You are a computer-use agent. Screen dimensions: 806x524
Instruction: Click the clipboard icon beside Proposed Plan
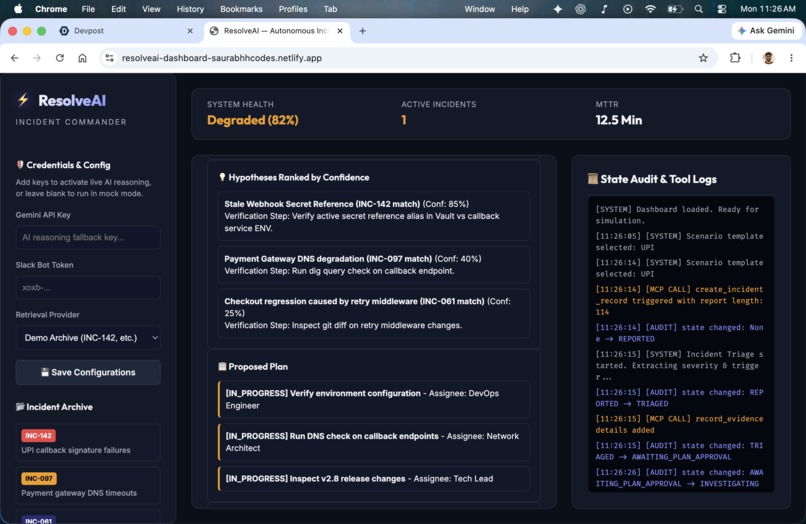(222, 367)
